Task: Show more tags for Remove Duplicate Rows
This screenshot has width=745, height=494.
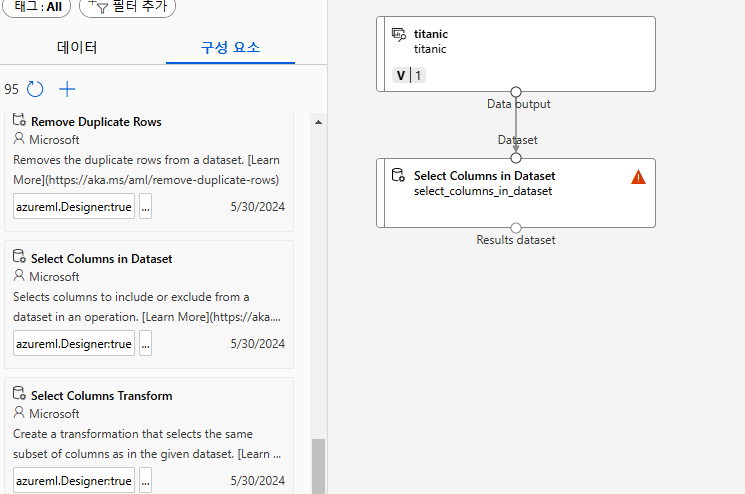Action: point(145,206)
